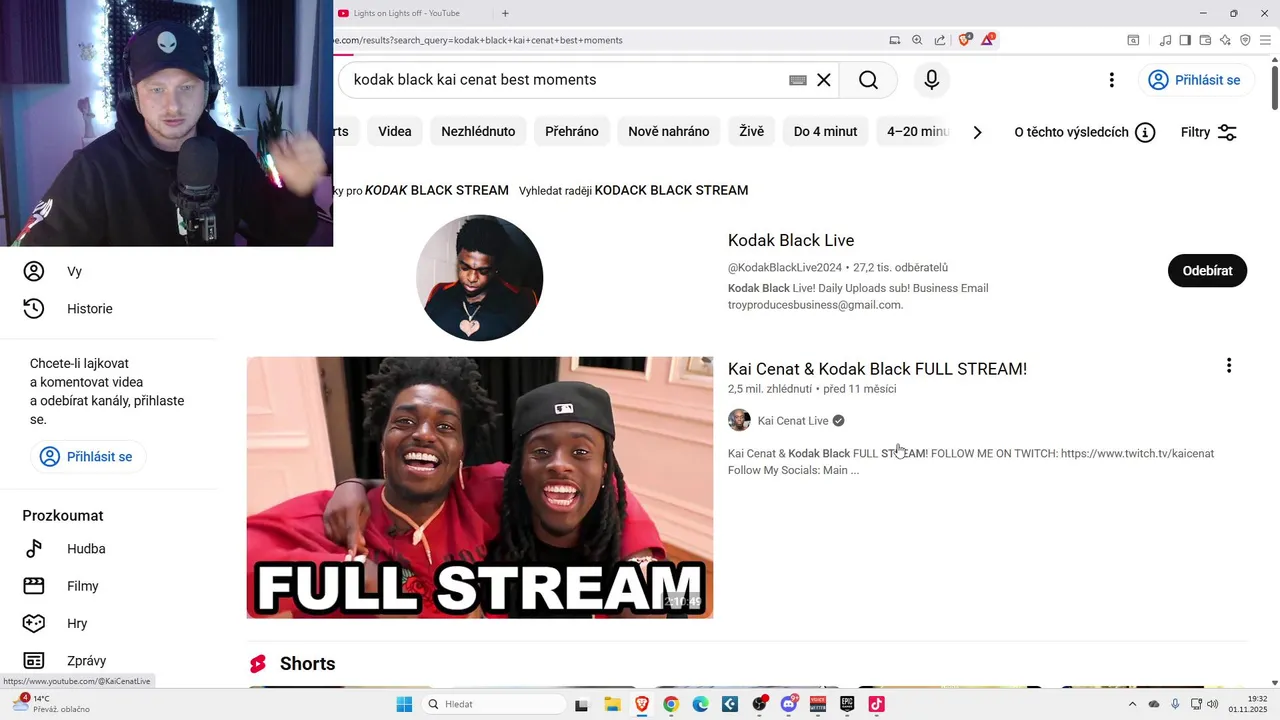Select the 4–20 minut filter chip

tap(917, 131)
